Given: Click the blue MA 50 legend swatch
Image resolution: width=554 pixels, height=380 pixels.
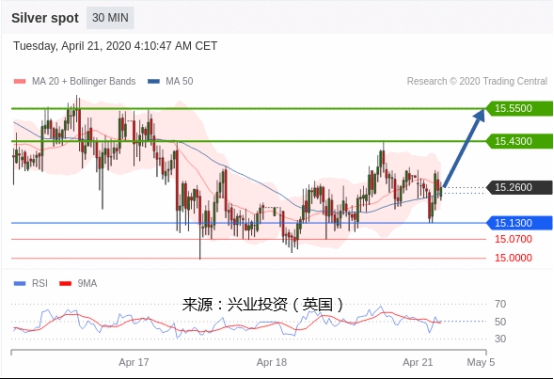Looking at the screenshot, I should pos(154,81).
